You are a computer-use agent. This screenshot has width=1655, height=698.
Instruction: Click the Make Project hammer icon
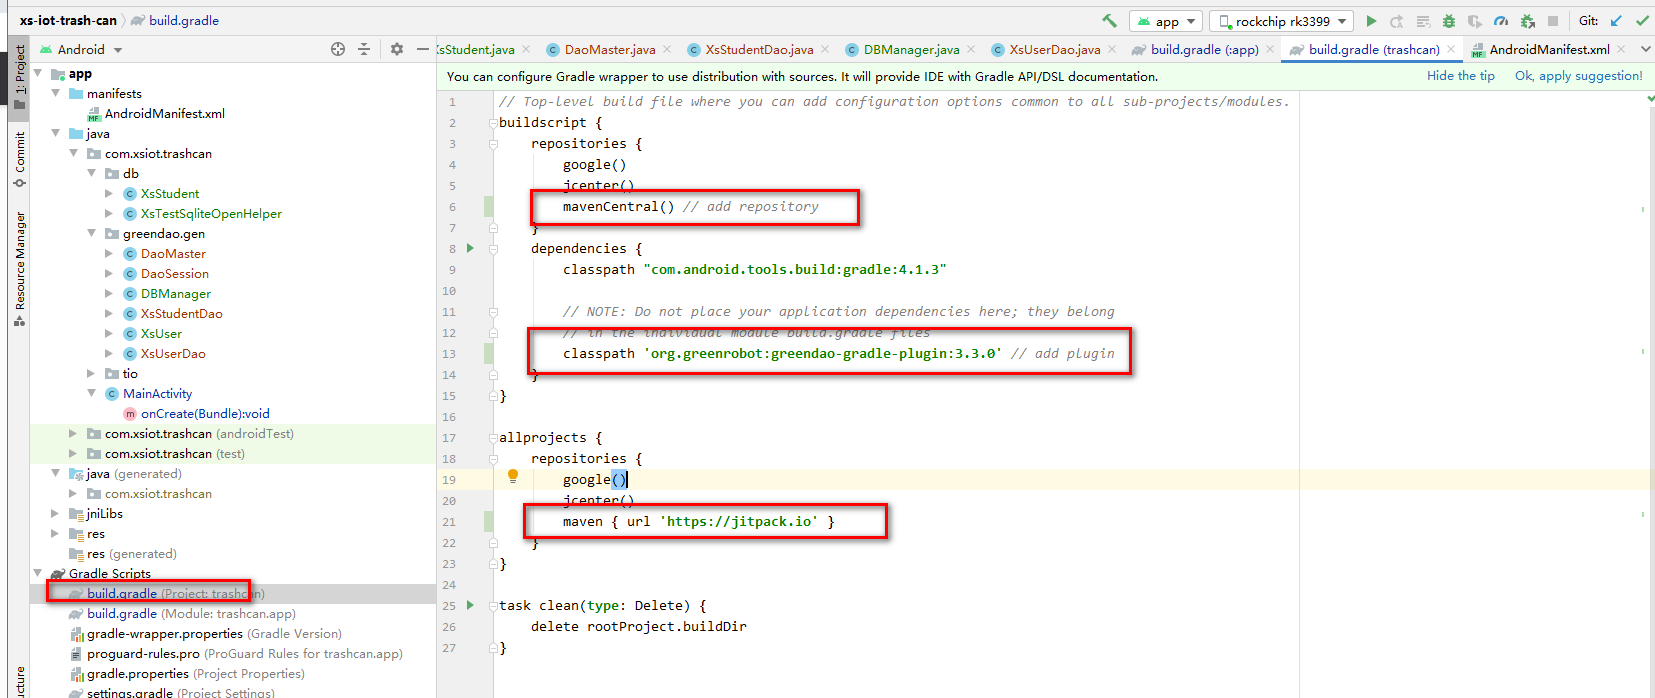coord(1110,20)
